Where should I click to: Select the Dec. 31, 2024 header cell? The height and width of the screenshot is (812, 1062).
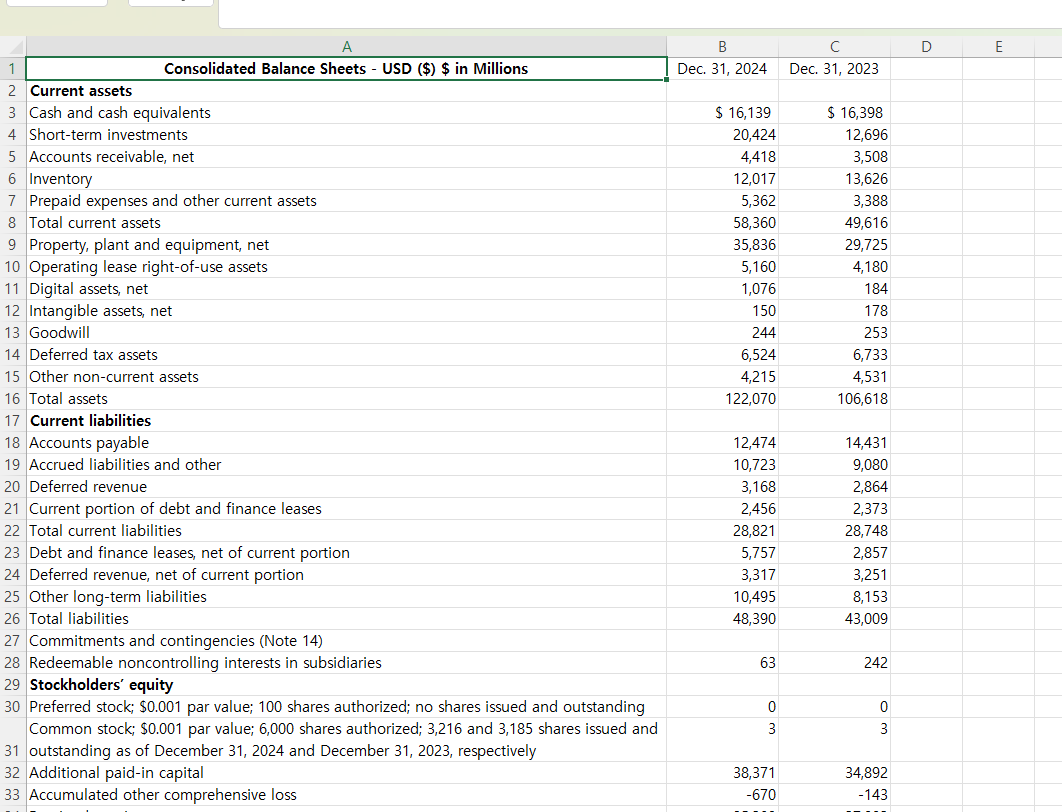click(x=723, y=68)
